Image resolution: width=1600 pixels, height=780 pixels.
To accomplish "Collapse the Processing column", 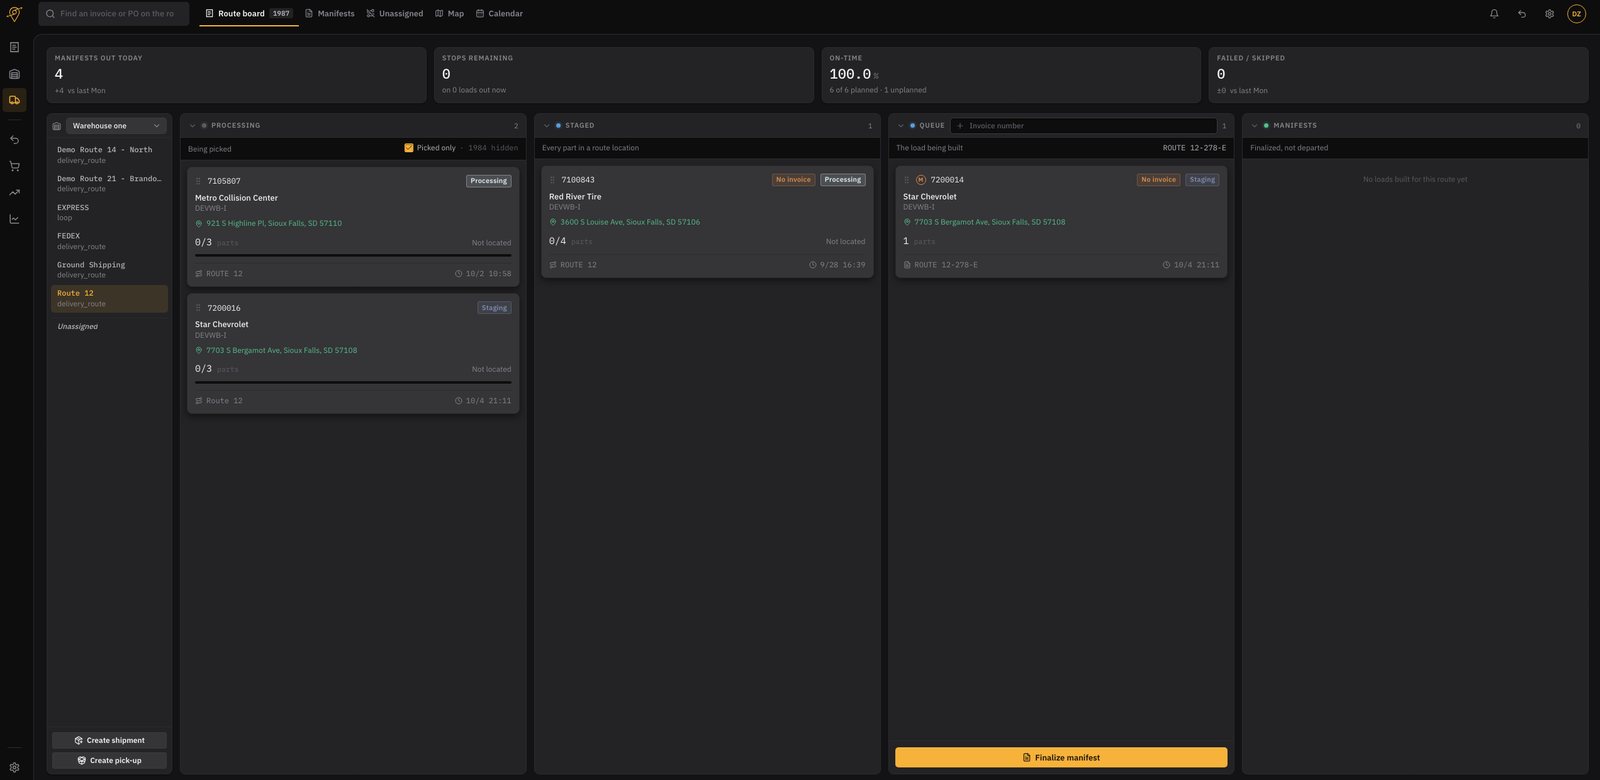I will pos(192,126).
